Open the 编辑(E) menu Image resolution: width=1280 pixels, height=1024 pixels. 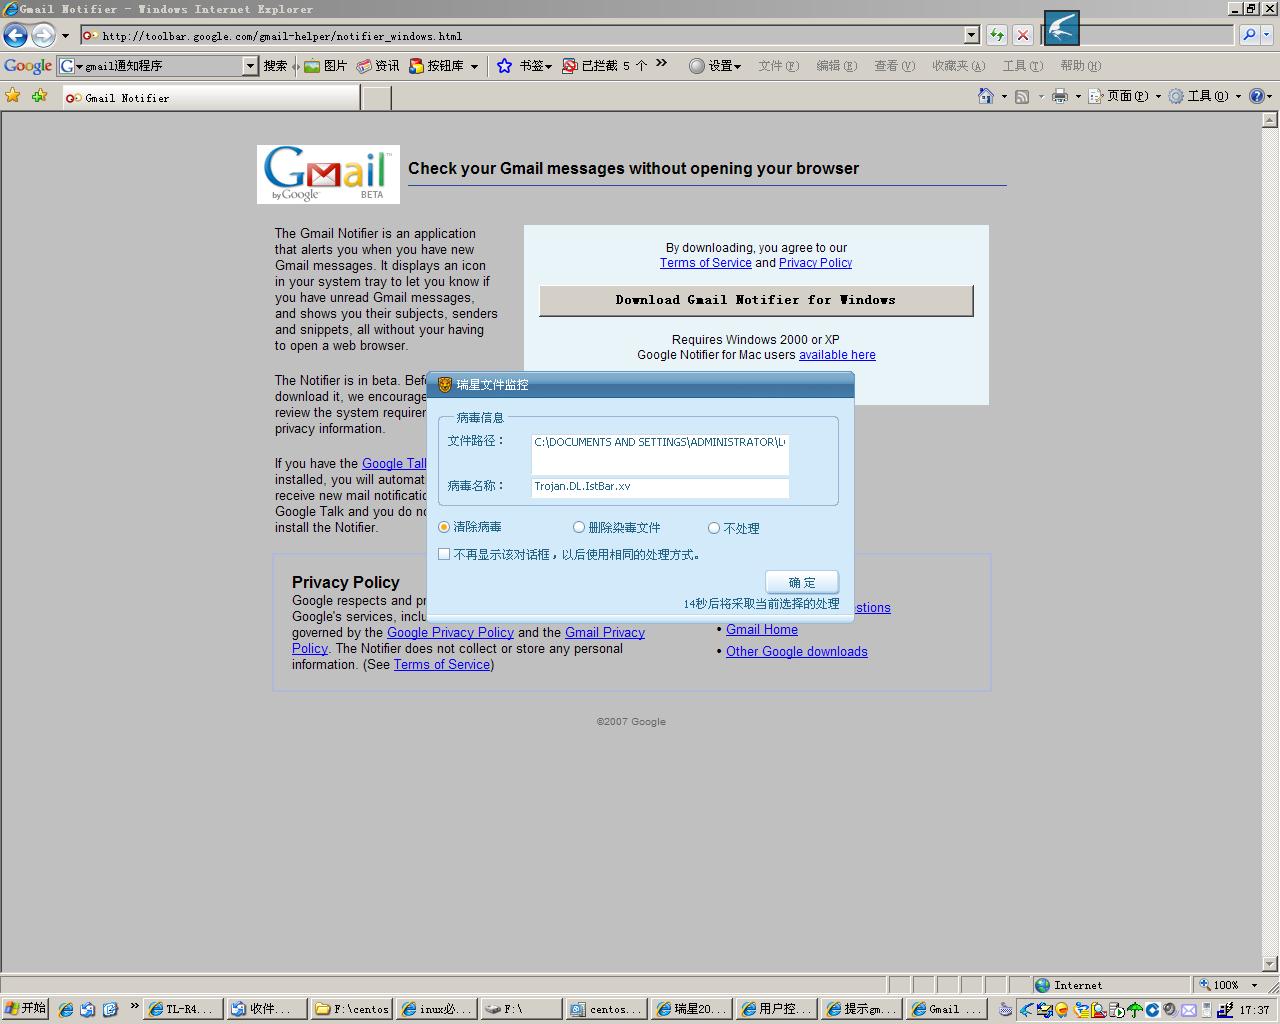836,66
